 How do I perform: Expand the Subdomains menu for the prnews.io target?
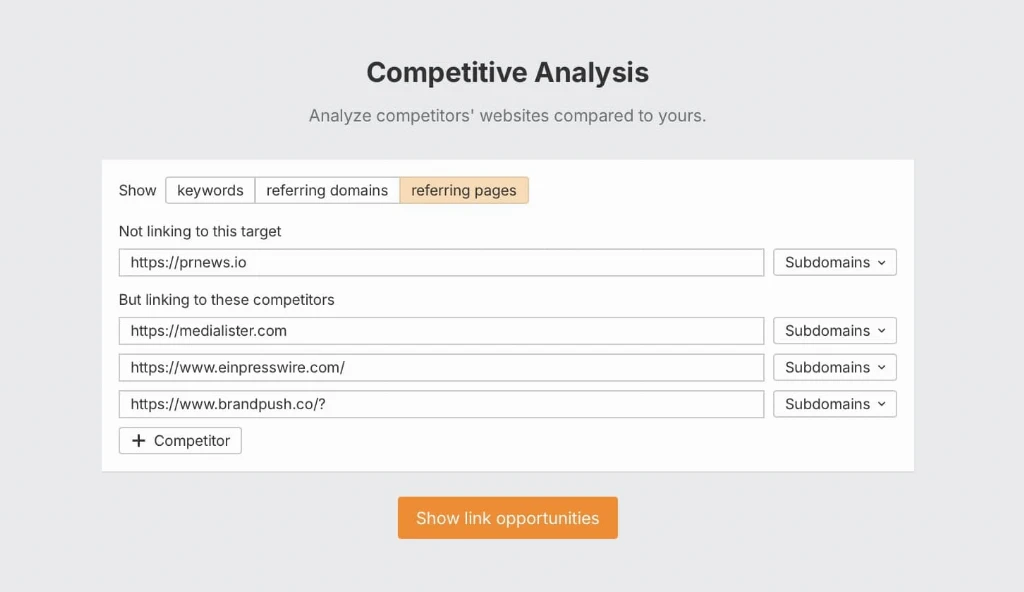point(835,262)
